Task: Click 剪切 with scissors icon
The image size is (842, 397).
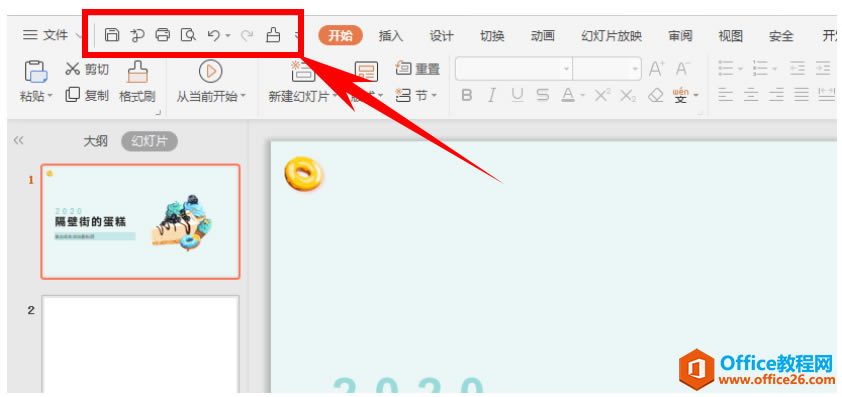Action: pyautogui.click(x=86, y=69)
